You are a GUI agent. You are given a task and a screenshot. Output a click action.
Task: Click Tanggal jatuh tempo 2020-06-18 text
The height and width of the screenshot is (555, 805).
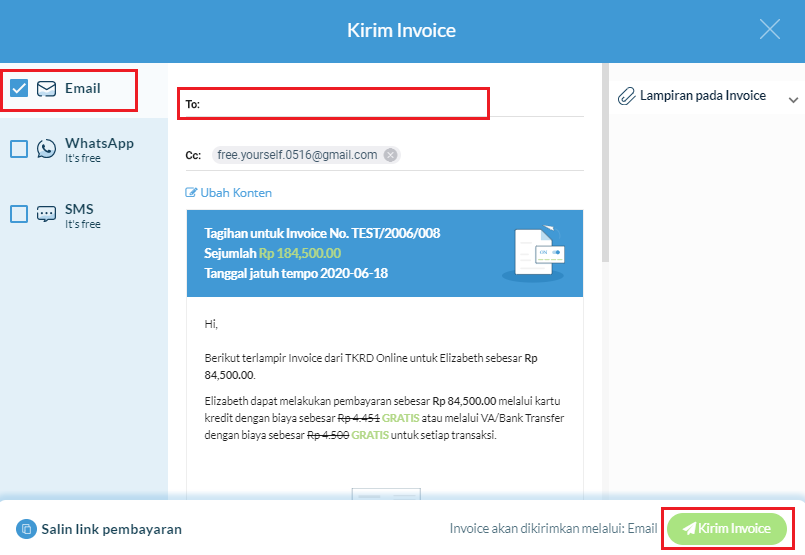click(x=296, y=273)
